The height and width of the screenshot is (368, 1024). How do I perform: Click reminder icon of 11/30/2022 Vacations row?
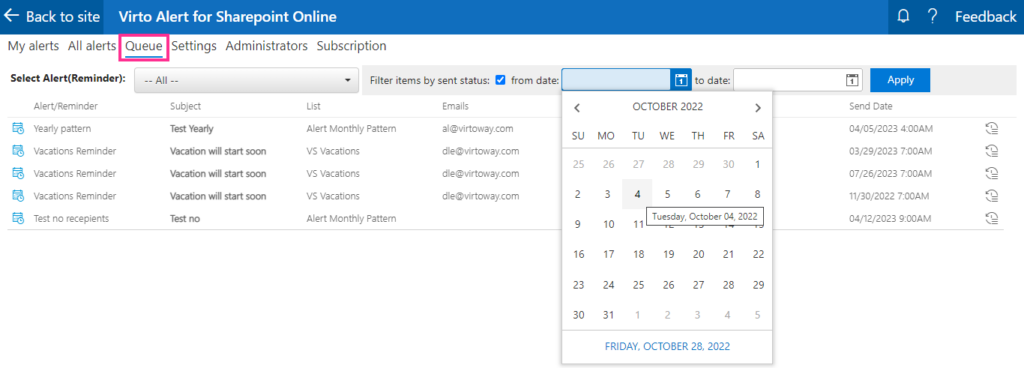[x=18, y=196]
